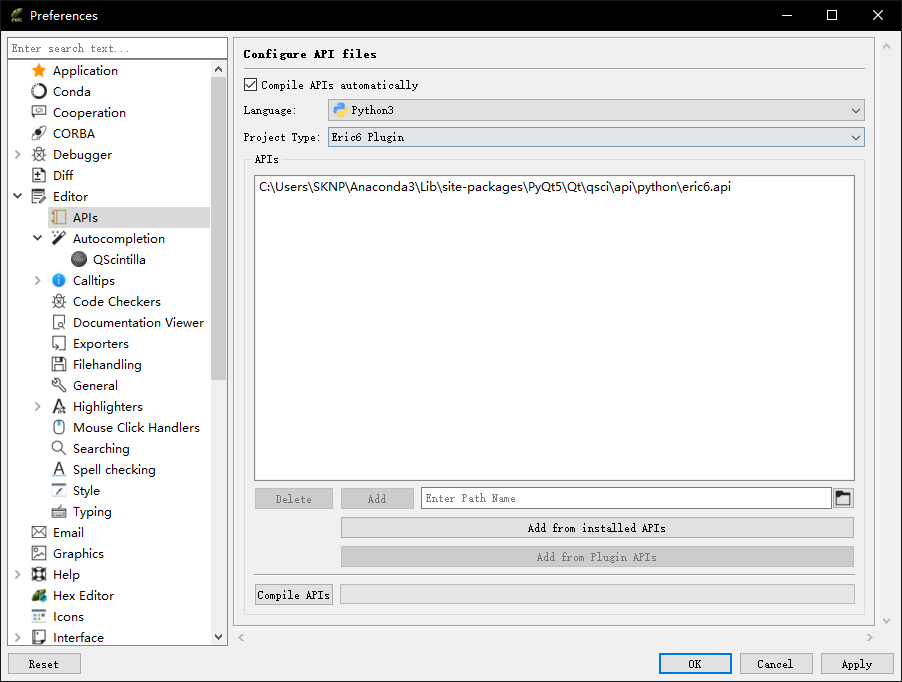Click the Highlighters icon
Screen dimensions: 902x682
pos(59,407)
